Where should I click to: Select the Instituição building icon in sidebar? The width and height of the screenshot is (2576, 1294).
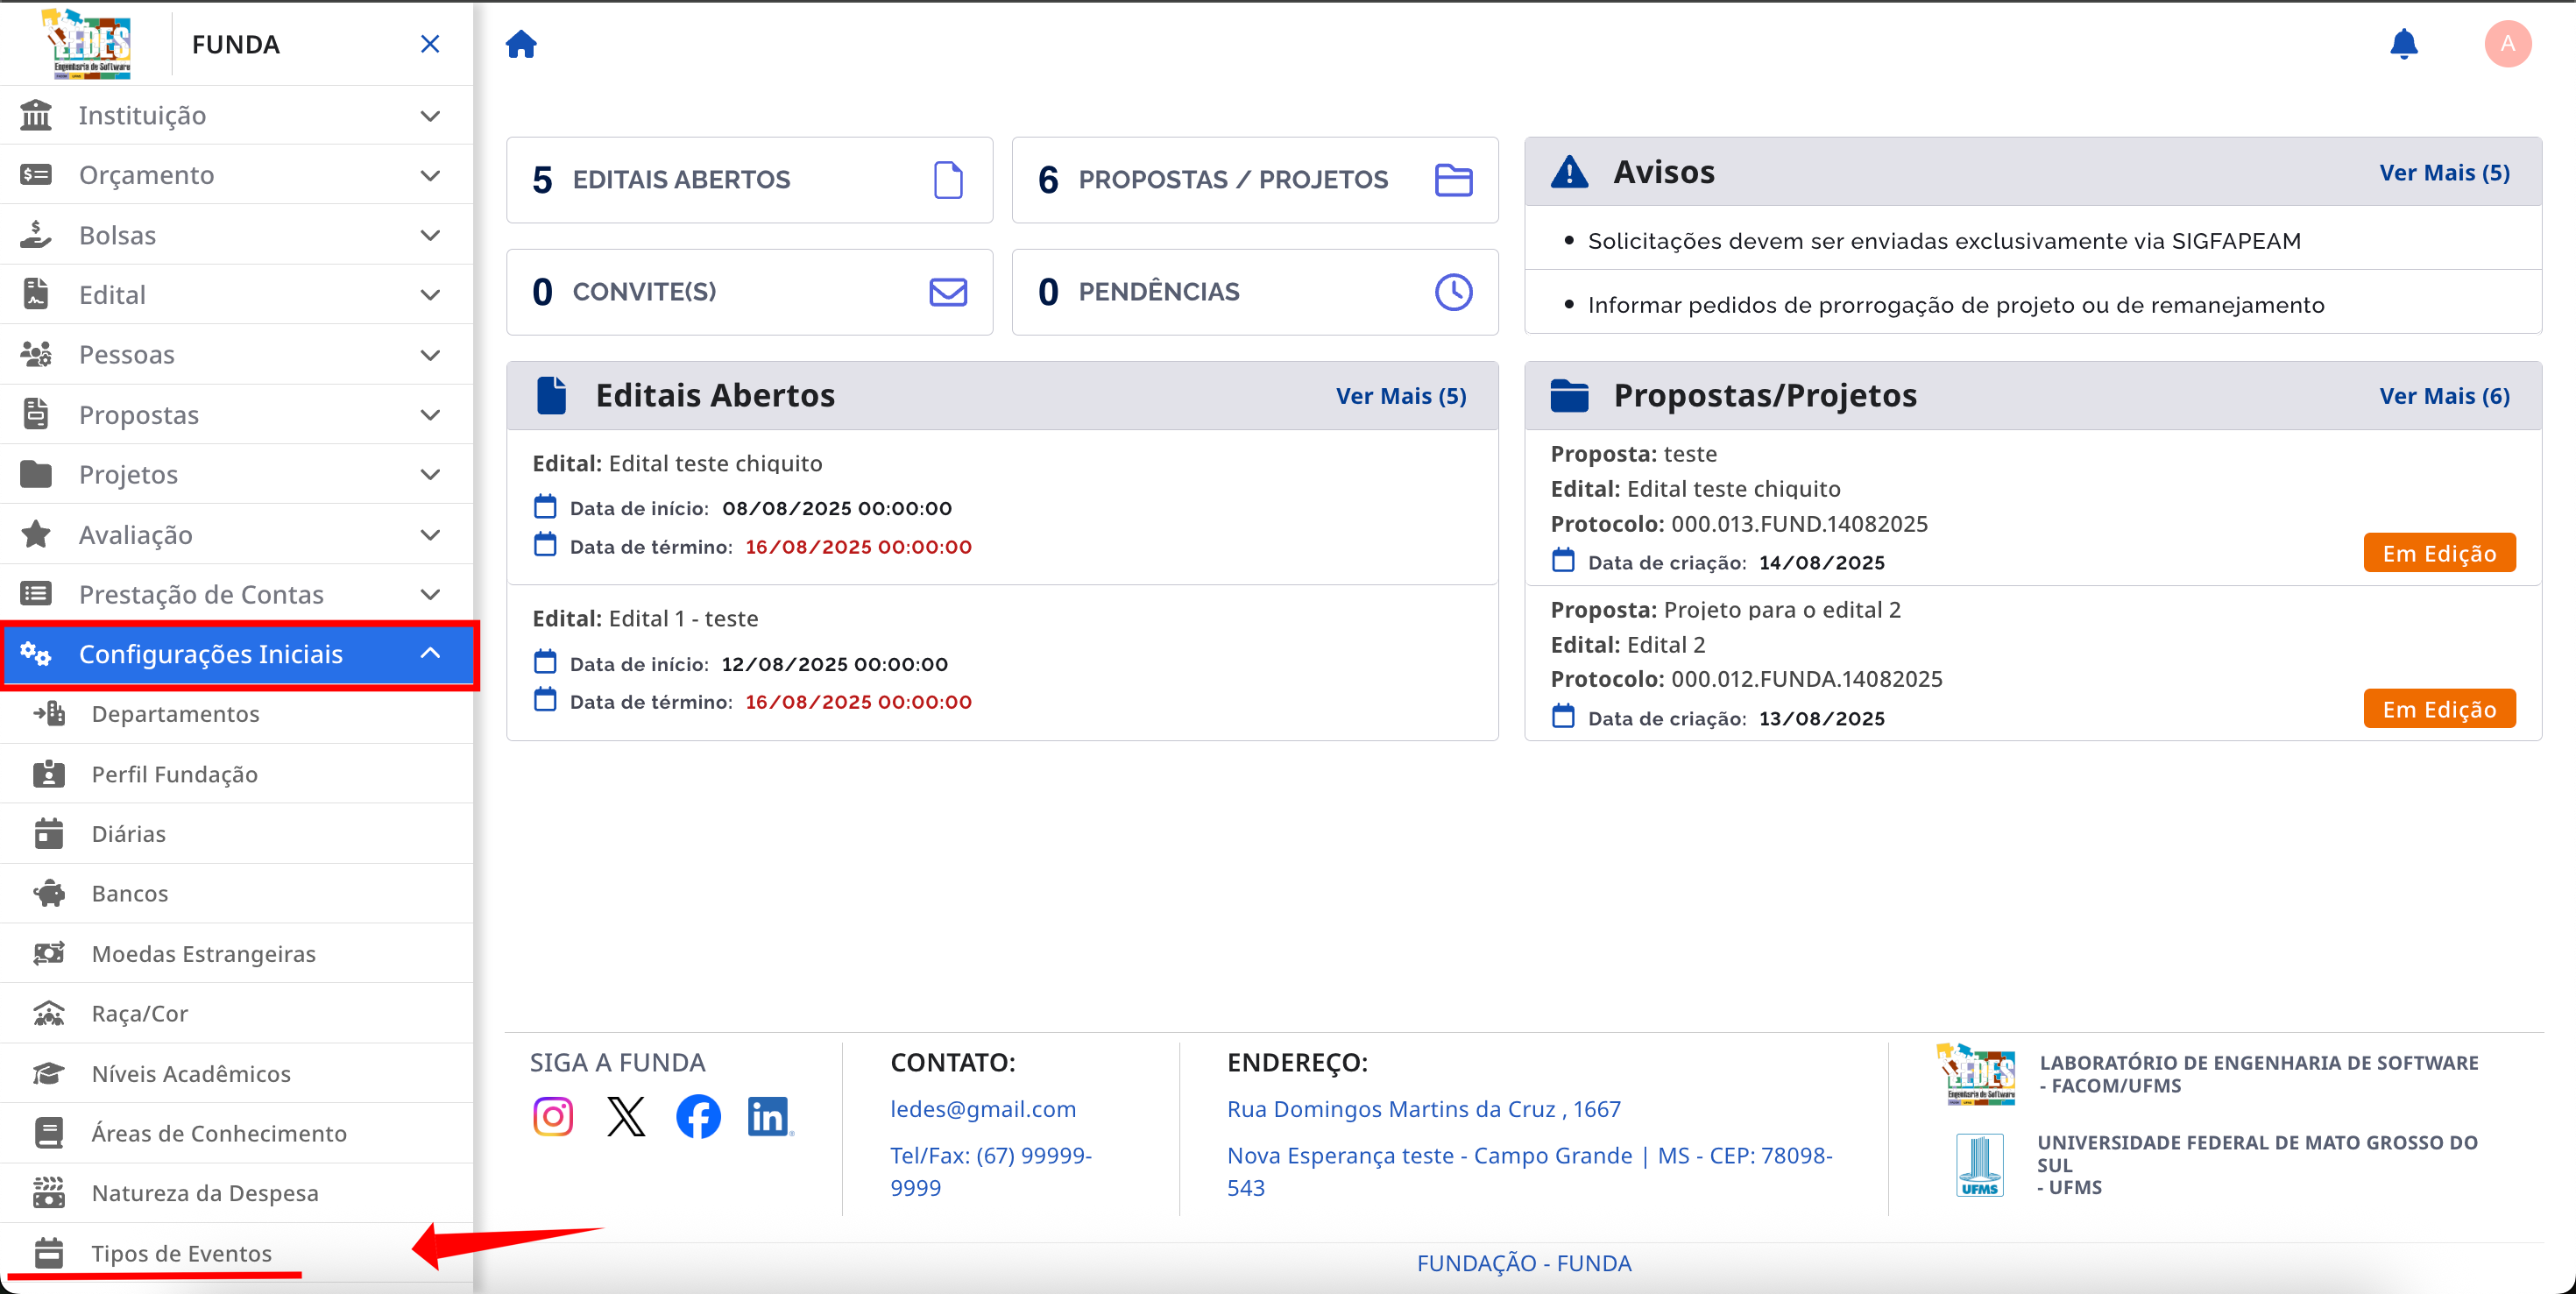[x=36, y=114]
